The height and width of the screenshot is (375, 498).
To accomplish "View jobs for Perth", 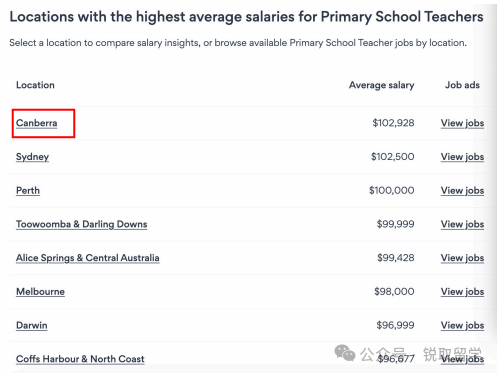I will (462, 190).
